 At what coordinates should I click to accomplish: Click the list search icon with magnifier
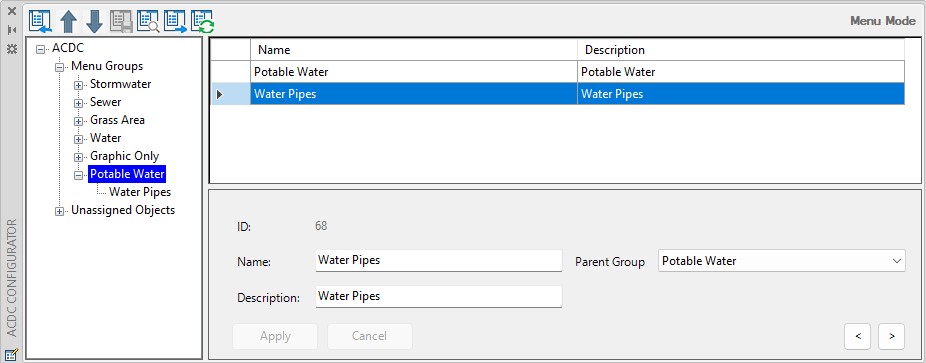(x=148, y=22)
